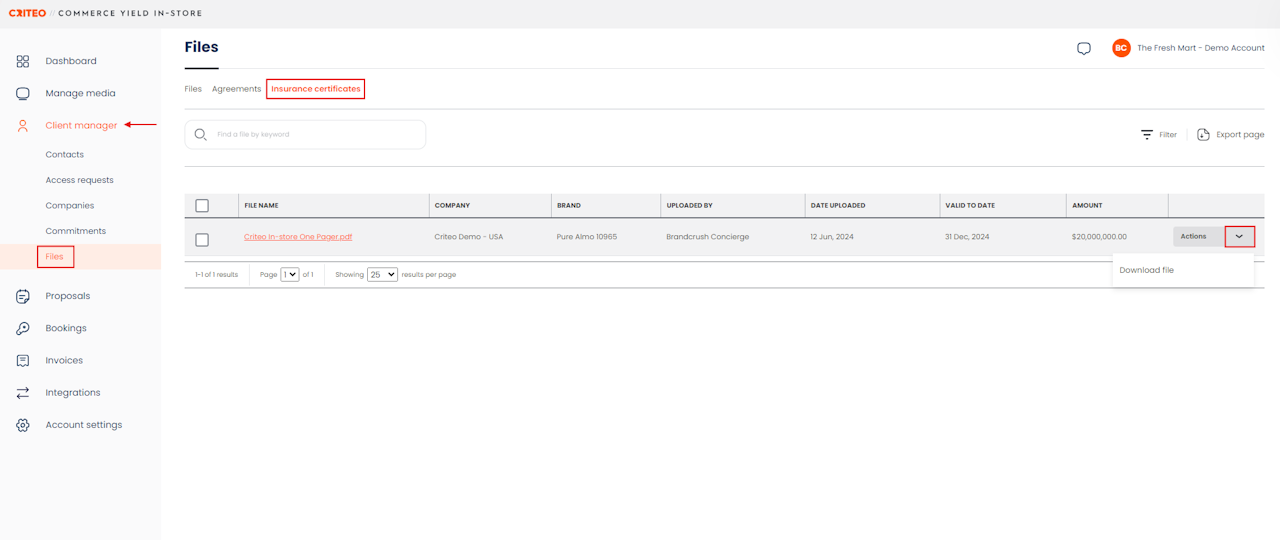
Task: Select Download file from the menu
Action: [x=1146, y=270]
